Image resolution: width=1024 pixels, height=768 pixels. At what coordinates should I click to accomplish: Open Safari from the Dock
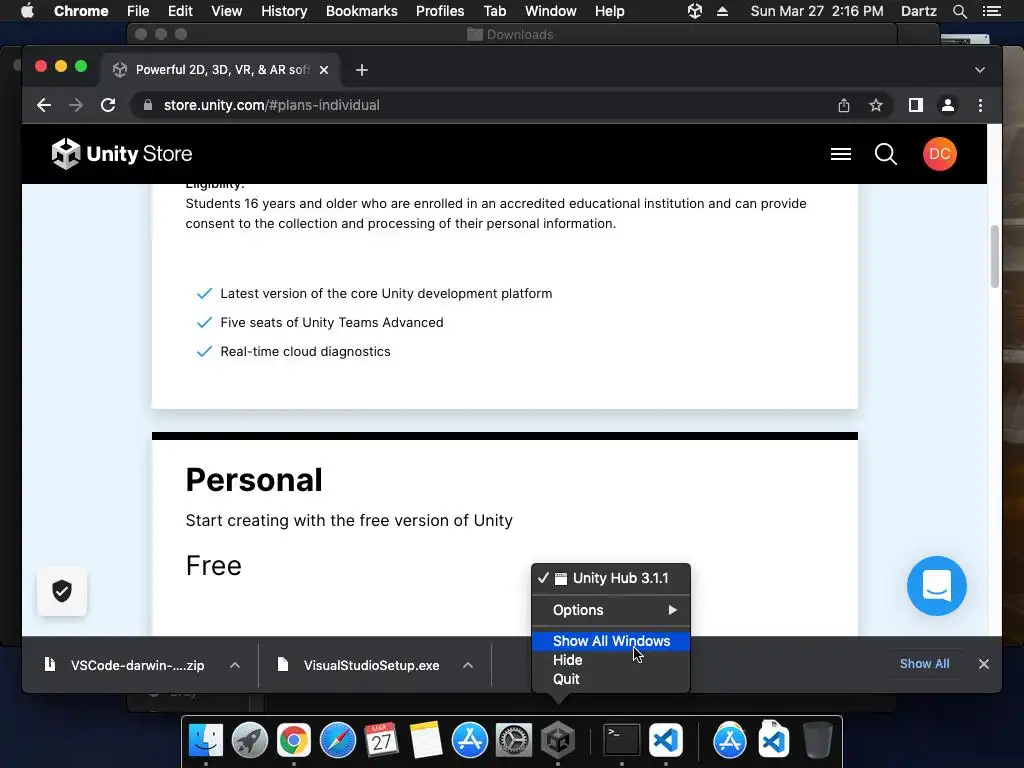338,740
